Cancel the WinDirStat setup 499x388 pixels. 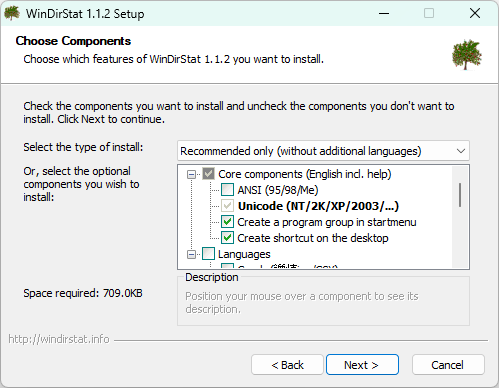pyautogui.click(x=448, y=365)
